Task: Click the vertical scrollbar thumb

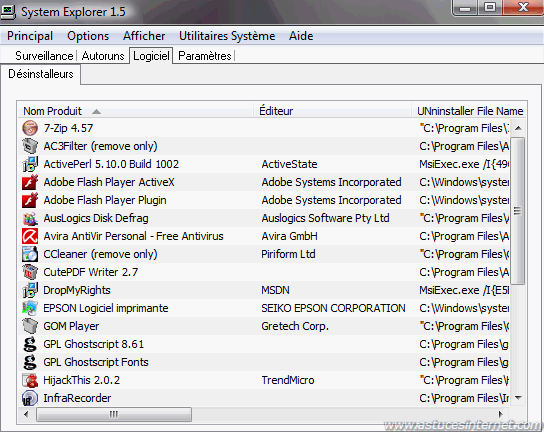Action: point(518,211)
